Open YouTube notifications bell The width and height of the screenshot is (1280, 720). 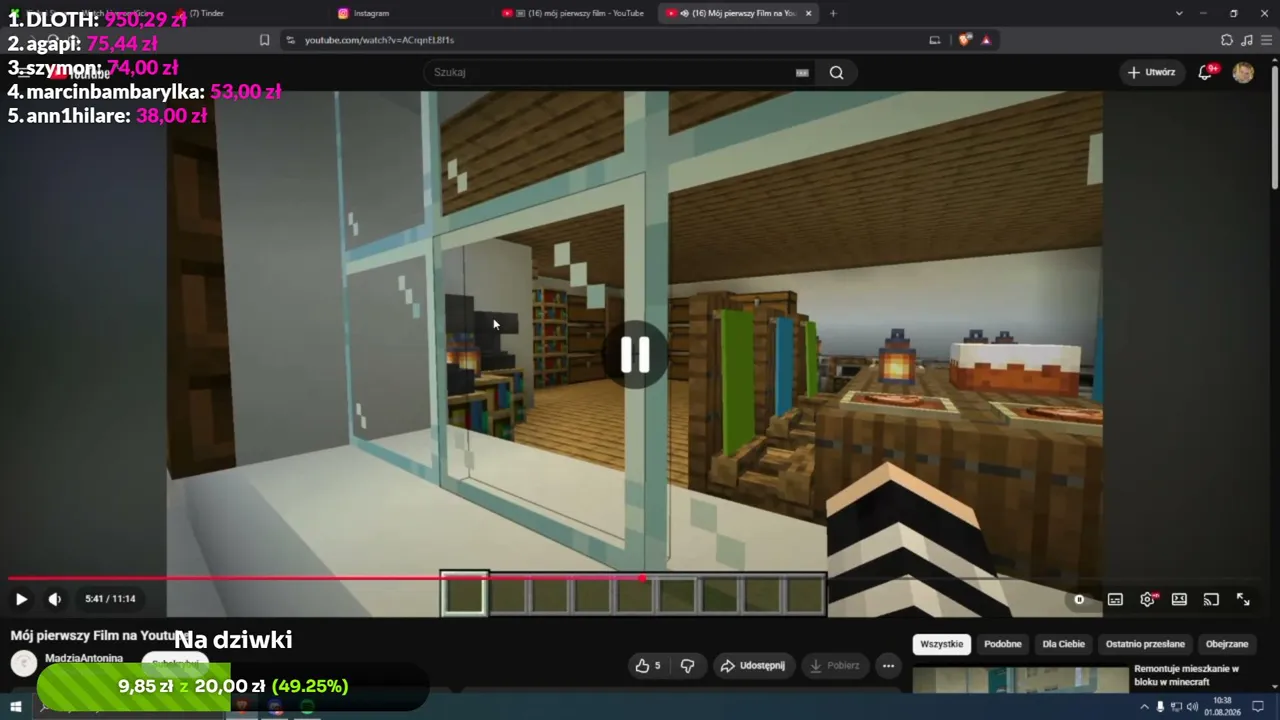[1206, 72]
